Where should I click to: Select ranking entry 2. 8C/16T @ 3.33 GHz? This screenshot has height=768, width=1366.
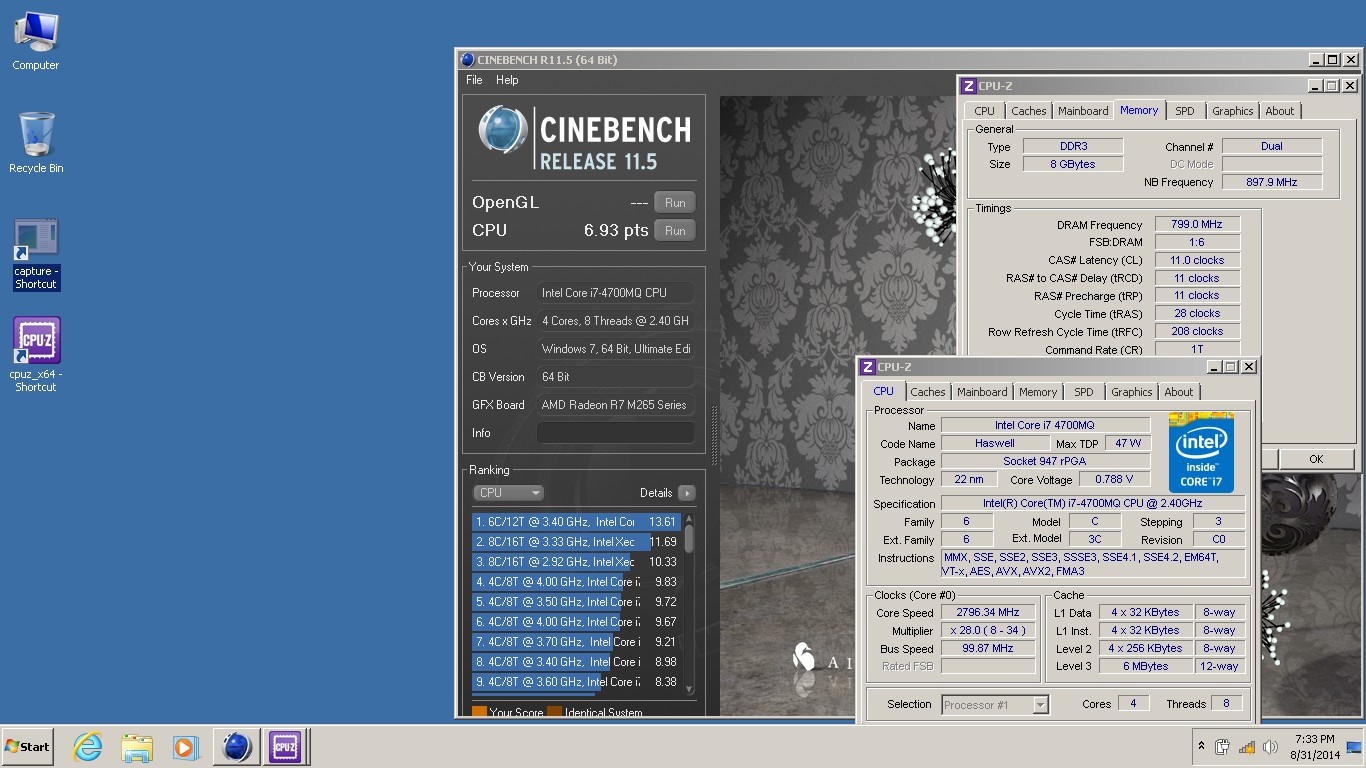577,542
